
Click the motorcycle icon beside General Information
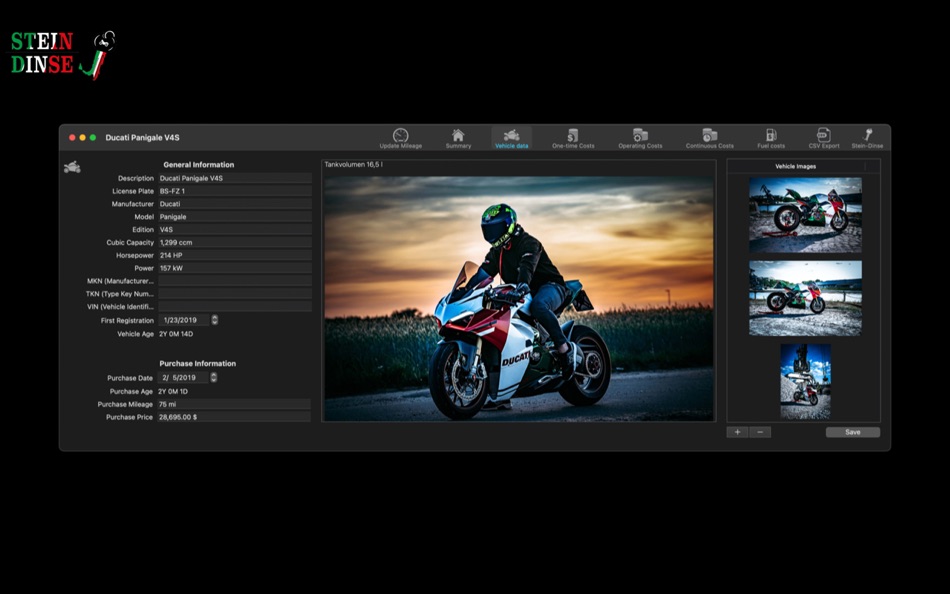point(72,167)
